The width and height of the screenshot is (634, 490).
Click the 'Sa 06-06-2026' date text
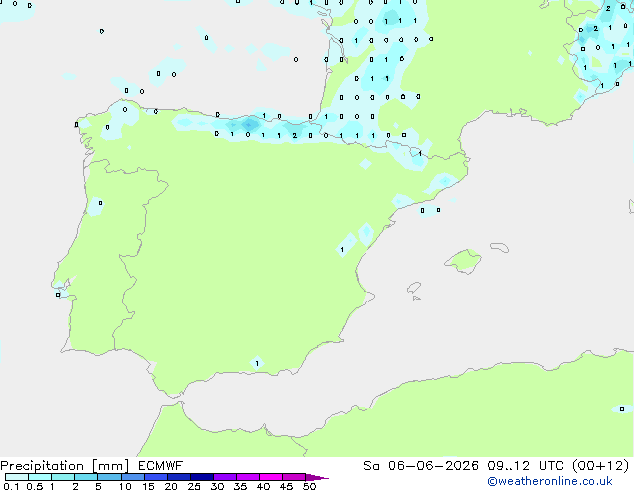click(x=421, y=466)
